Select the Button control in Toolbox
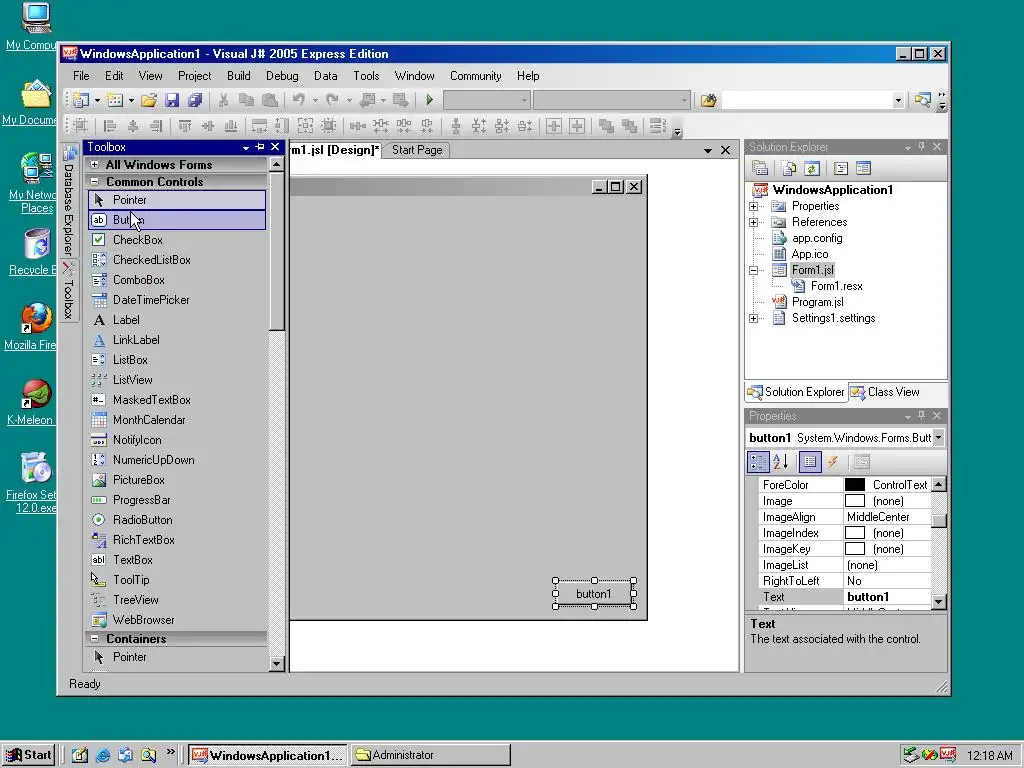The width and height of the screenshot is (1024, 768). coord(176,220)
